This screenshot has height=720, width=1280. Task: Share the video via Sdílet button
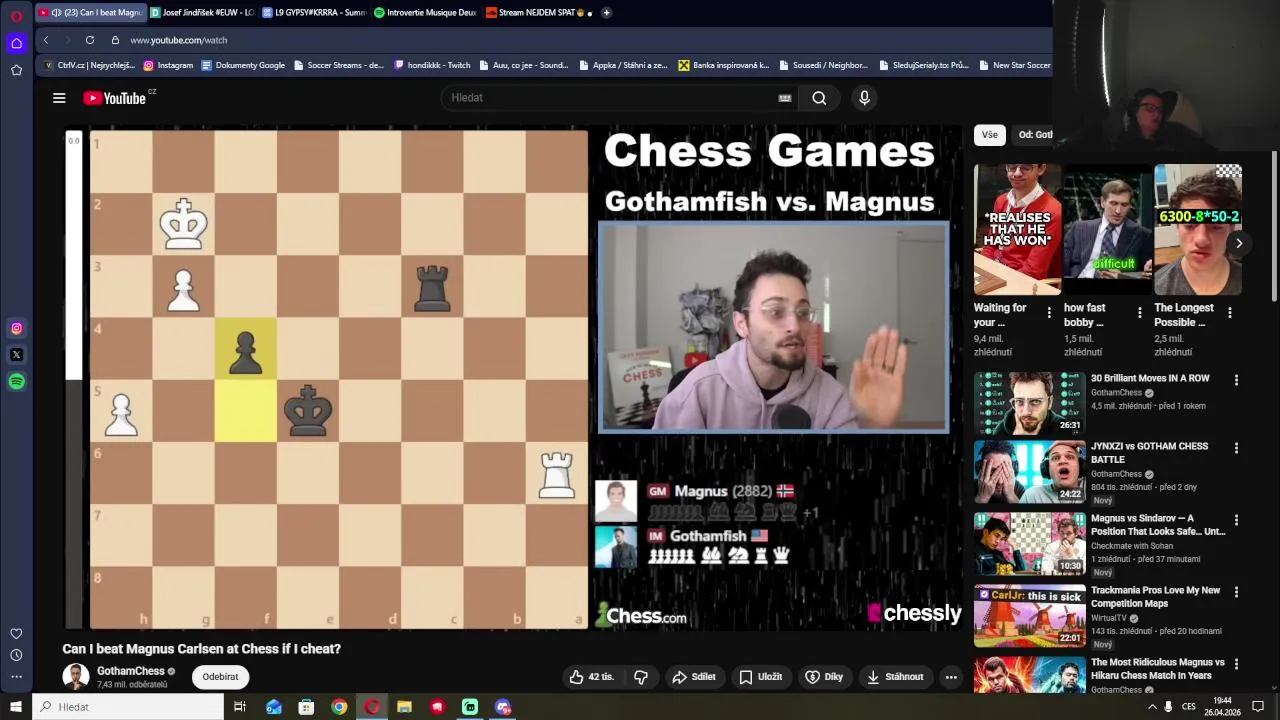[694, 677]
